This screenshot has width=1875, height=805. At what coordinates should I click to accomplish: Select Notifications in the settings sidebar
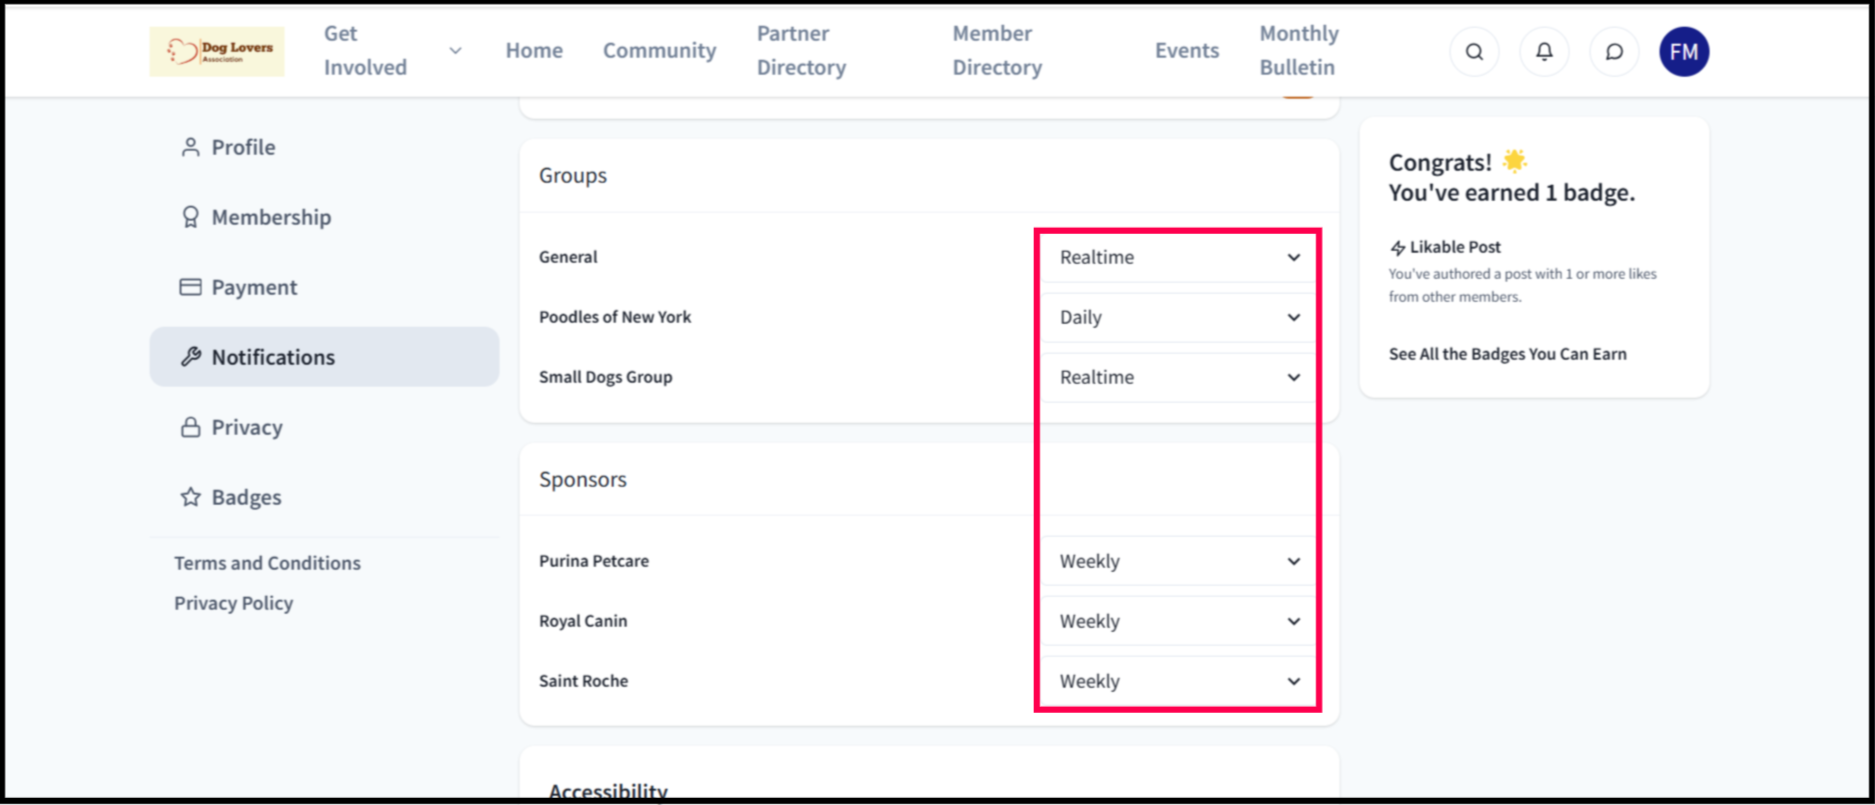[x=324, y=357]
